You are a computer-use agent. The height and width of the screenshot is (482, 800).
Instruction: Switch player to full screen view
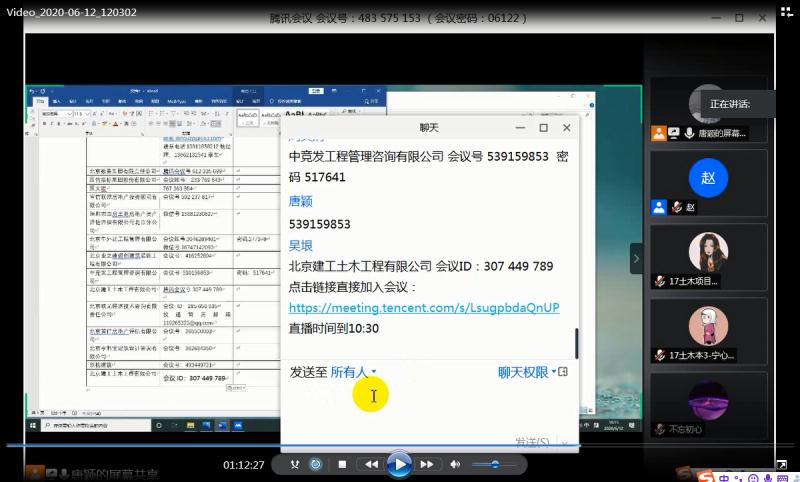[x=782, y=464]
